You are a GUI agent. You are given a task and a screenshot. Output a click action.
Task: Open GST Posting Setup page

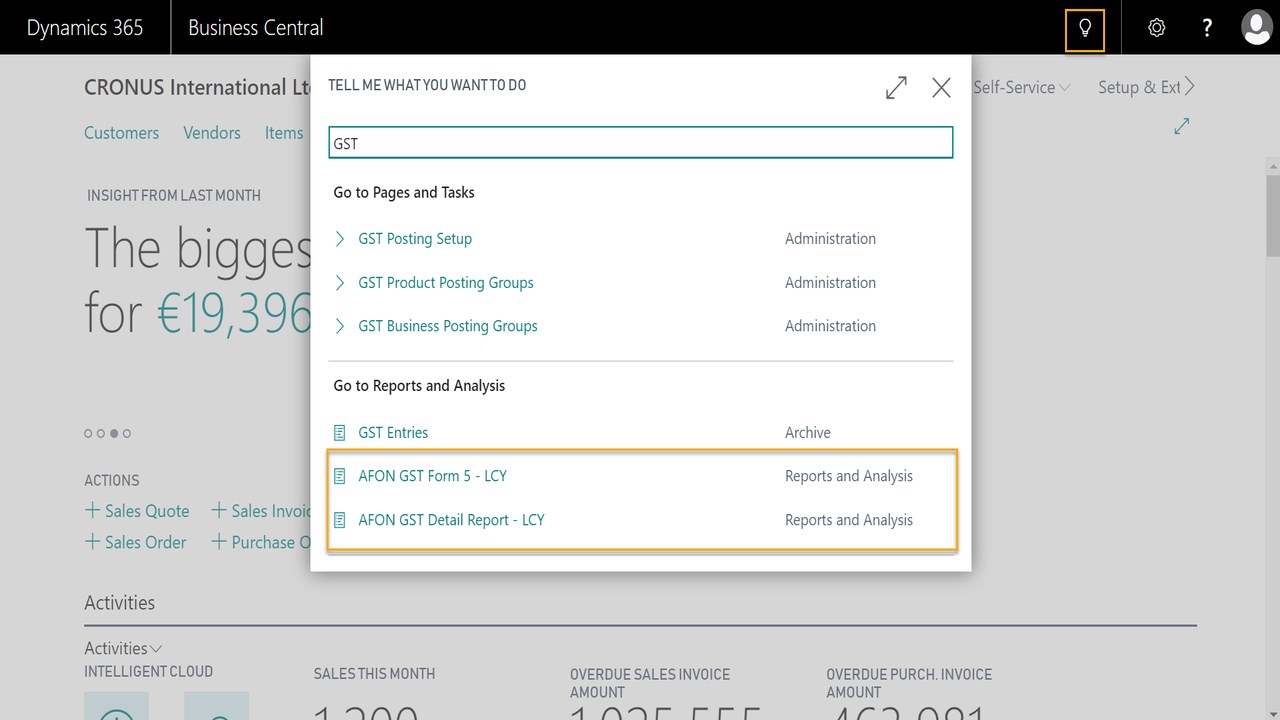415,239
